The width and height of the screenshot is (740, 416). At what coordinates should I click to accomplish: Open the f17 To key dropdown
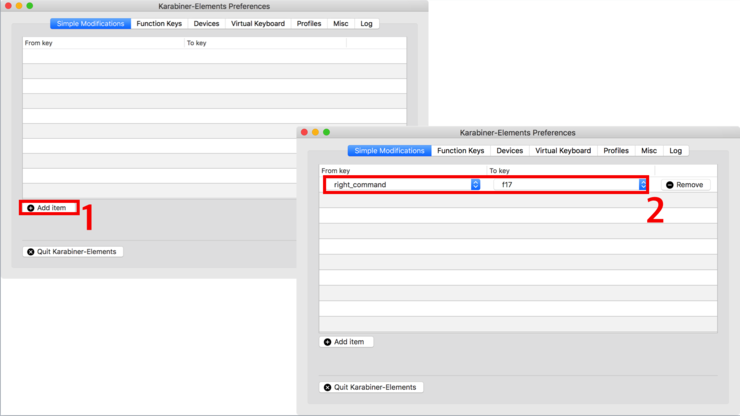[570, 185]
